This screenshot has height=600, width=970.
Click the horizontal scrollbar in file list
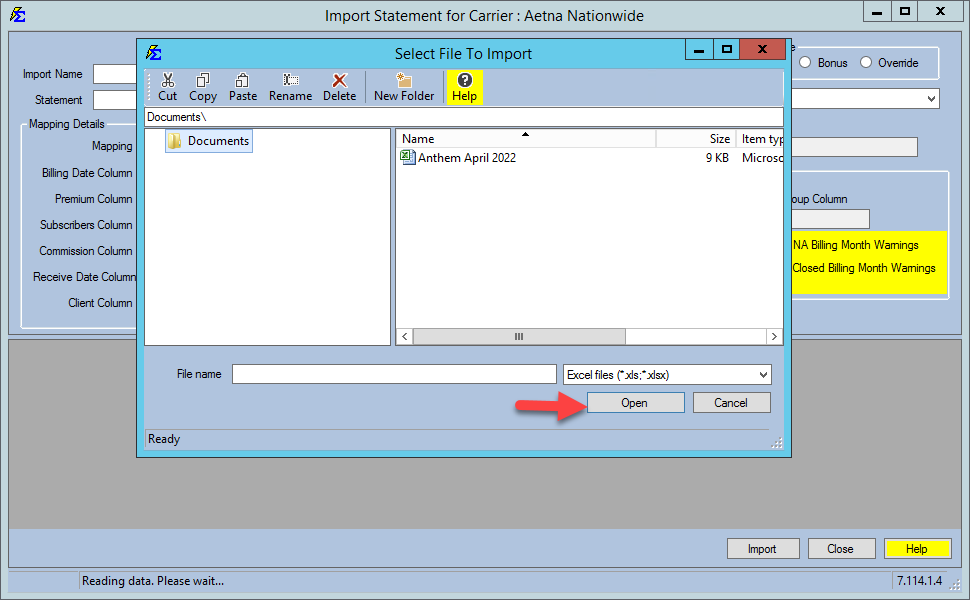(519, 337)
